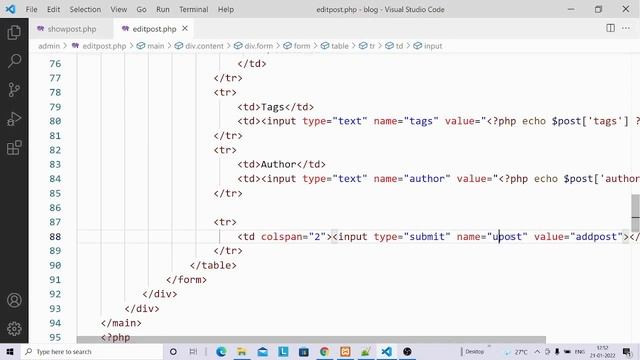Open the Extensions view
Screen dimensions: 640x360
click(14, 148)
